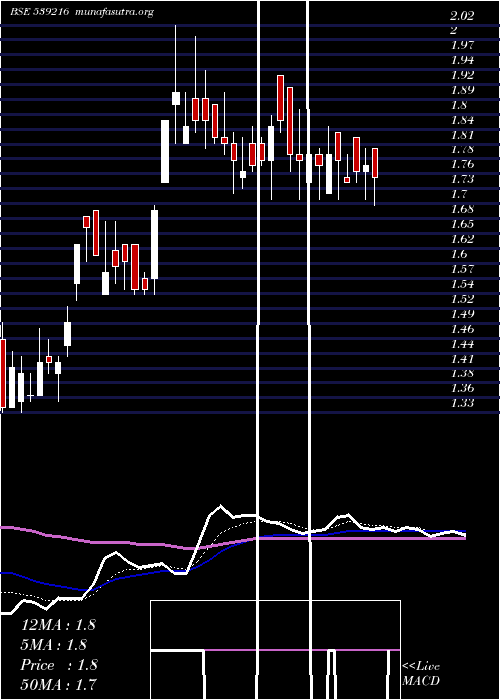Click the 1.78 price axis label
Image resolution: width=500 pixels, height=700 pixels.
click(x=462, y=149)
